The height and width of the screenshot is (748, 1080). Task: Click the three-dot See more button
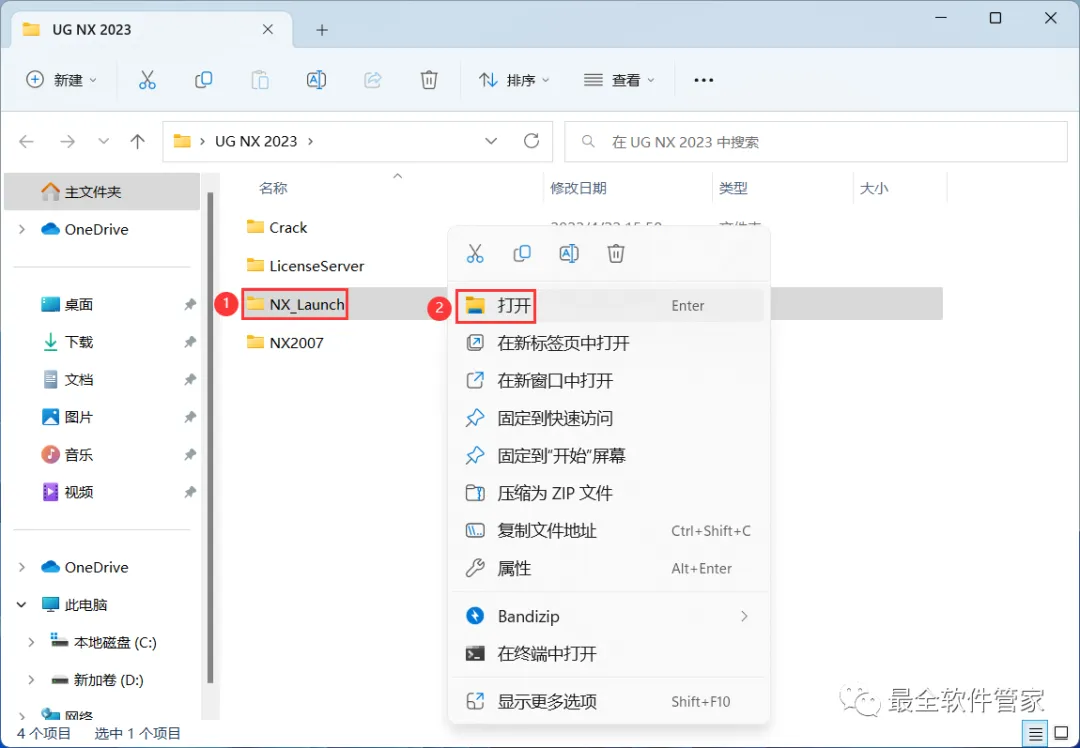coord(703,80)
